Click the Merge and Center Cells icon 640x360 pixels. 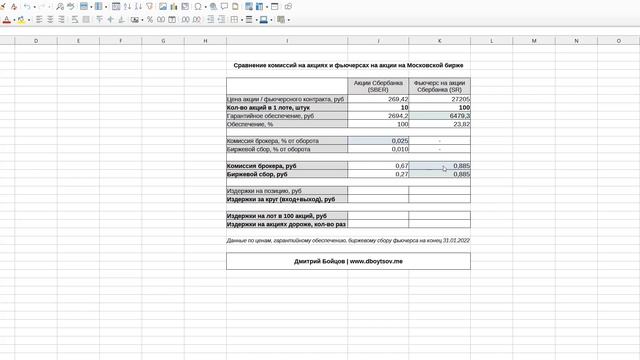pyautogui.click(x=86, y=20)
